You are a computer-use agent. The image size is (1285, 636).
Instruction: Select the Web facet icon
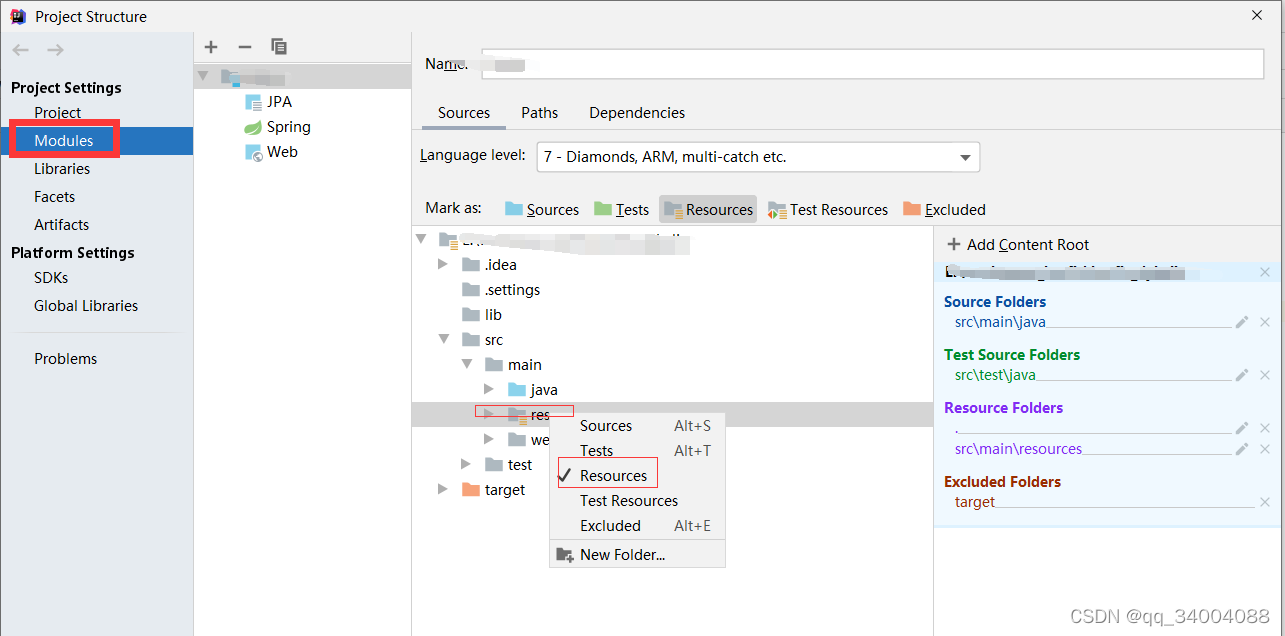click(x=253, y=151)
